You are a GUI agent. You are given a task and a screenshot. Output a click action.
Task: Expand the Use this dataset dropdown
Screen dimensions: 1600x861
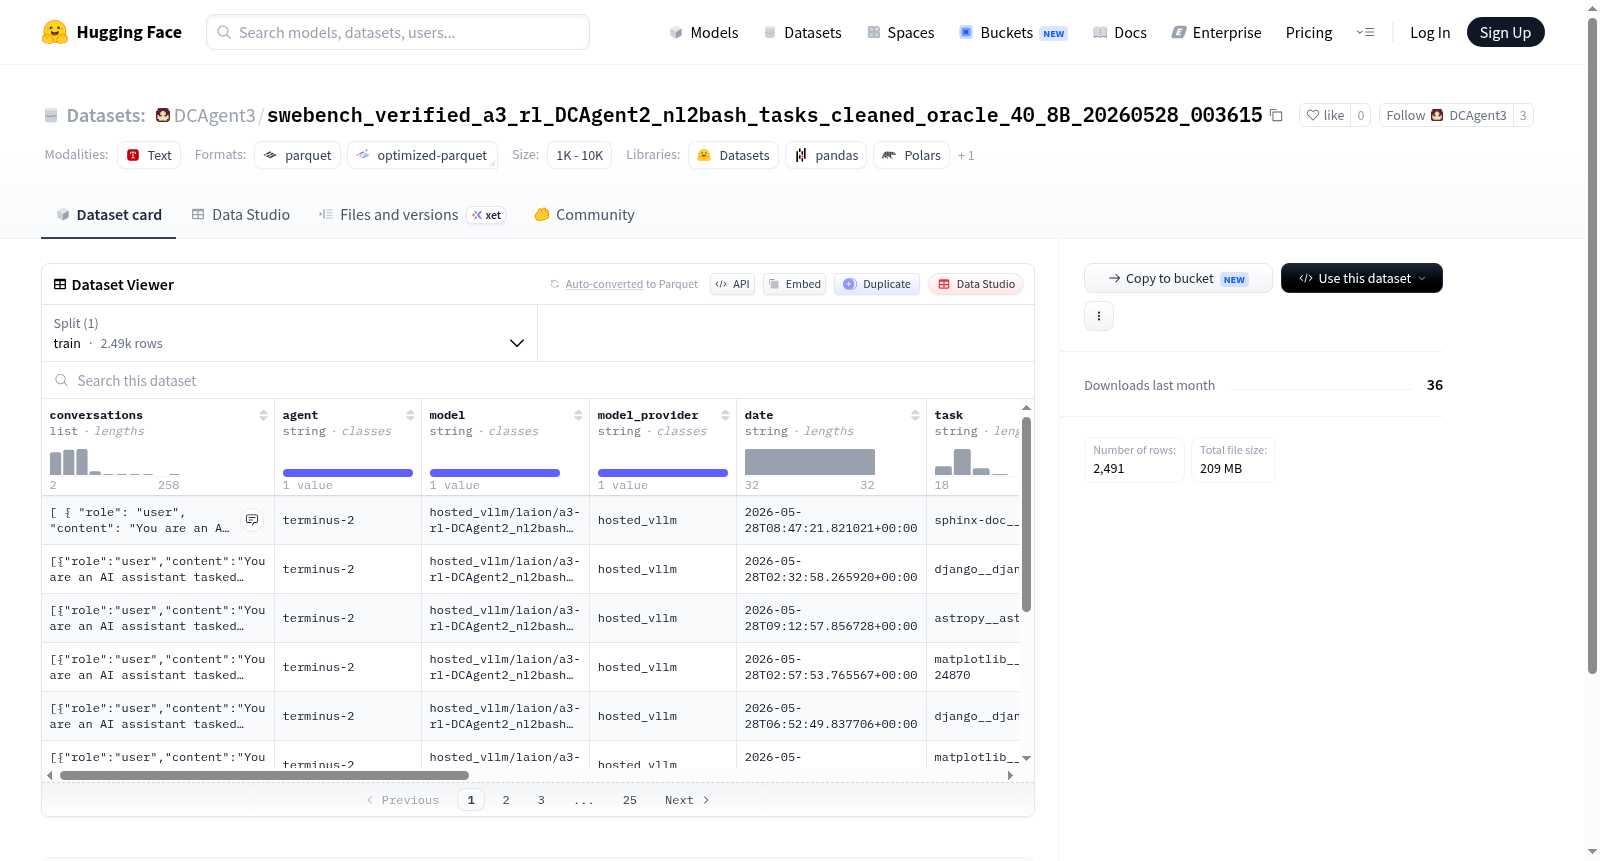pos(1362,278)
